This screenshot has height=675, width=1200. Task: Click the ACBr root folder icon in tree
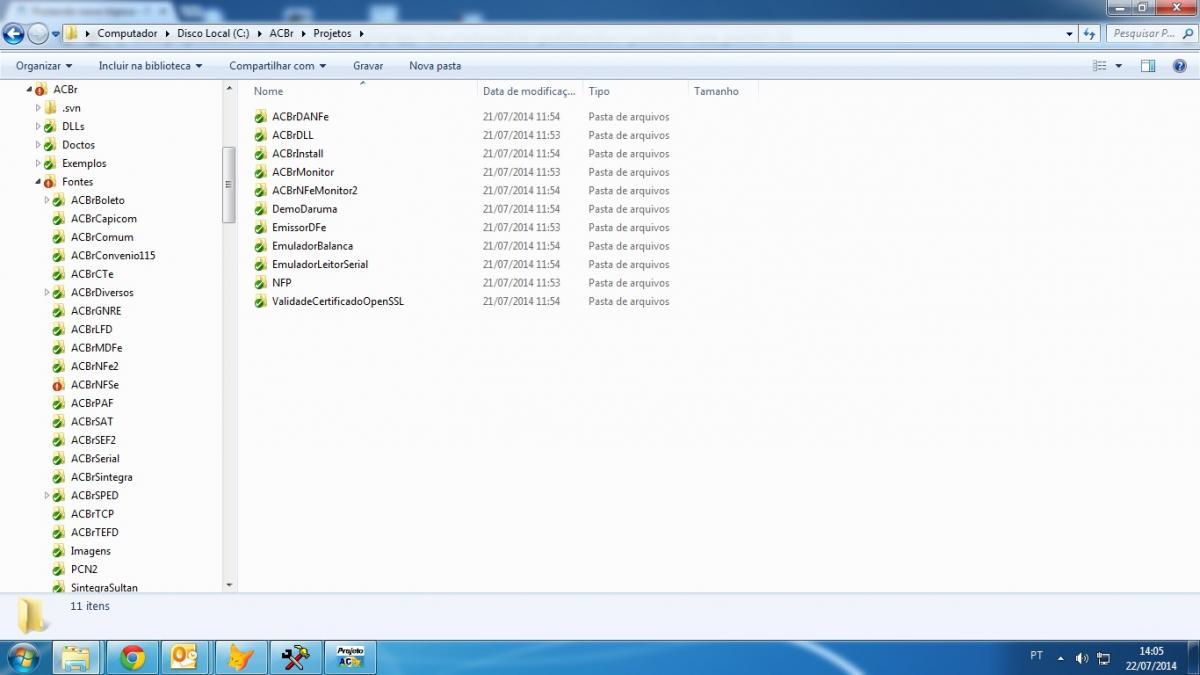click(40, 90)
